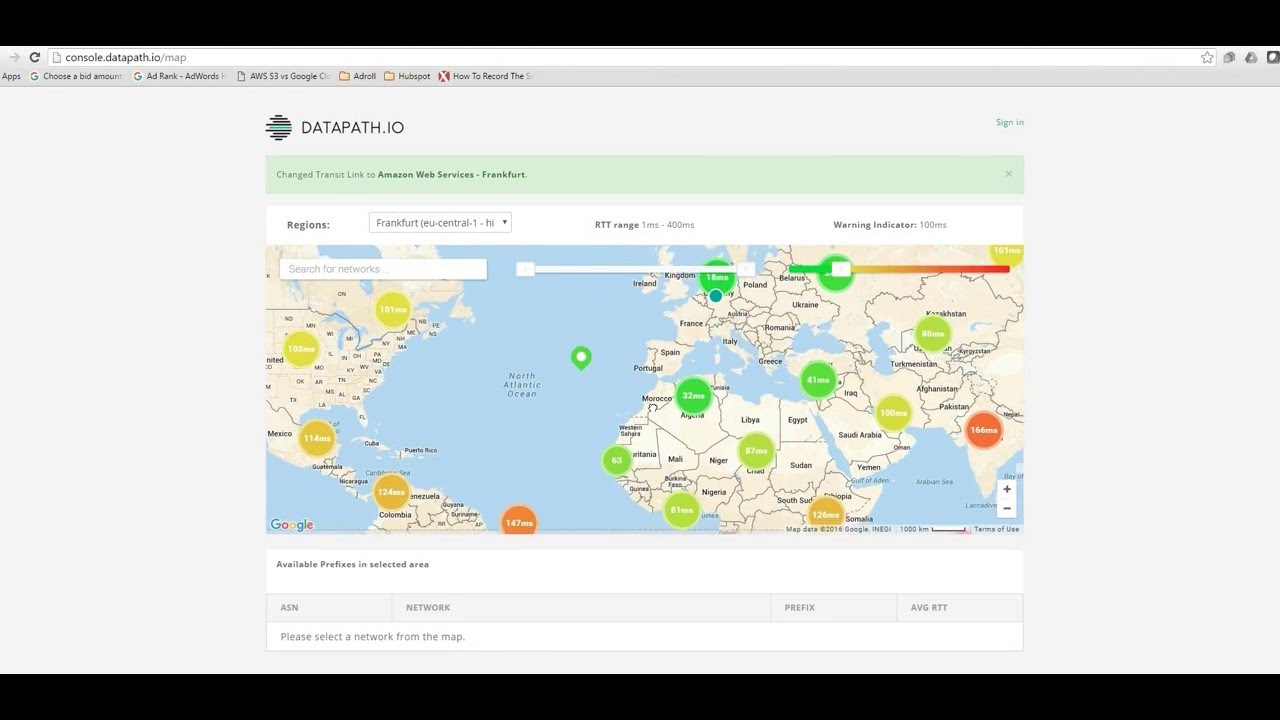
Task: Click the 'RTT range 1ms - 400ms' label
Action: click(x=645, y=225)
